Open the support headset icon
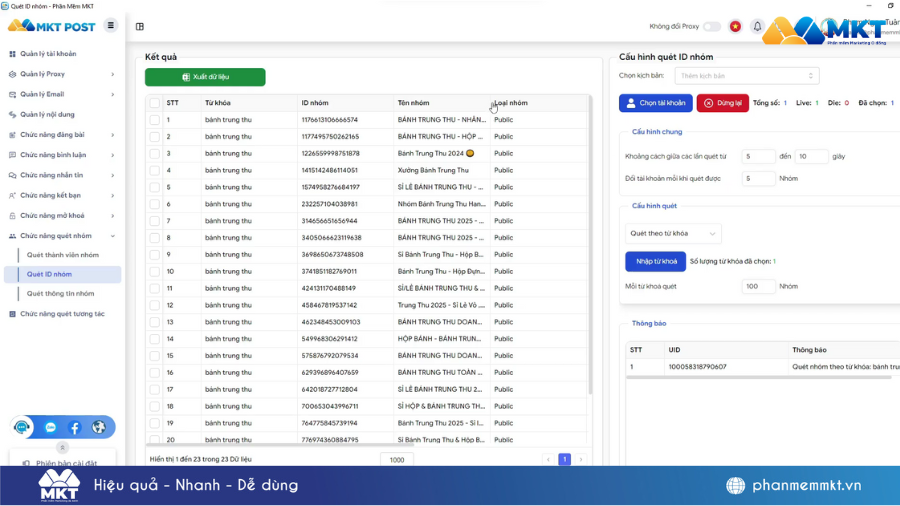 coord(22,427)
